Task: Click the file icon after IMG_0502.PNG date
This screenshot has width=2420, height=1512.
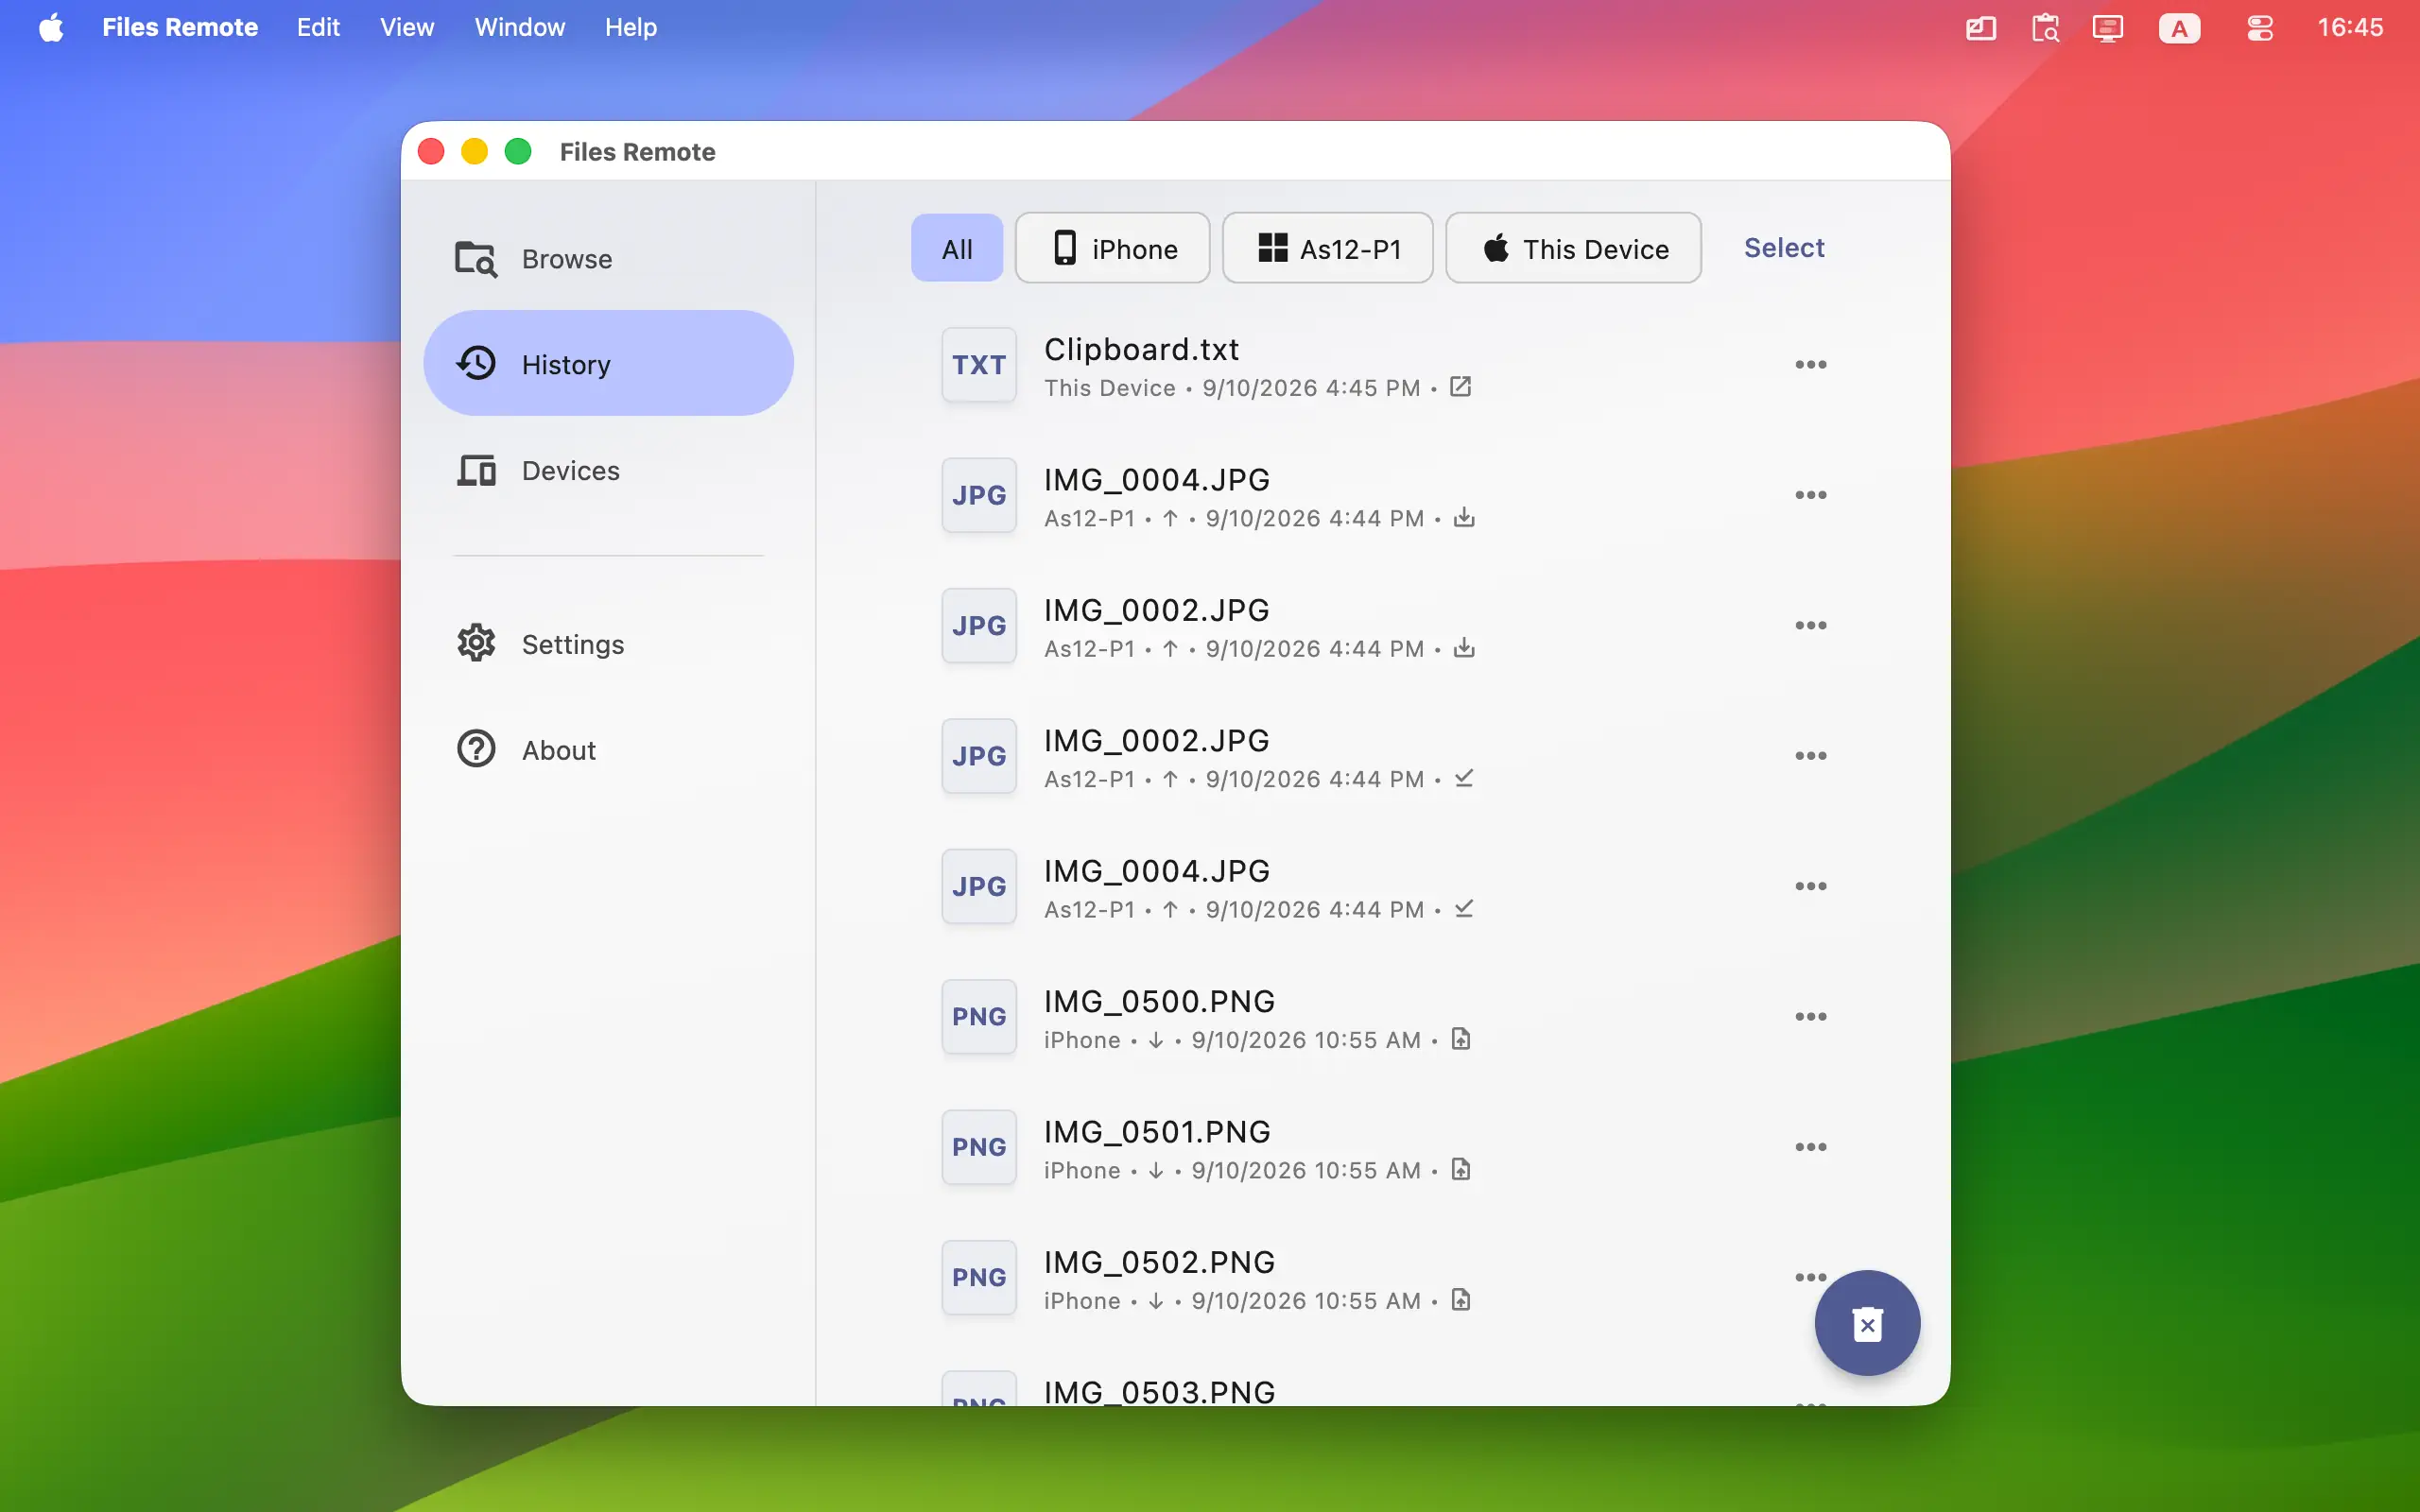Action: [1461, 1300]
